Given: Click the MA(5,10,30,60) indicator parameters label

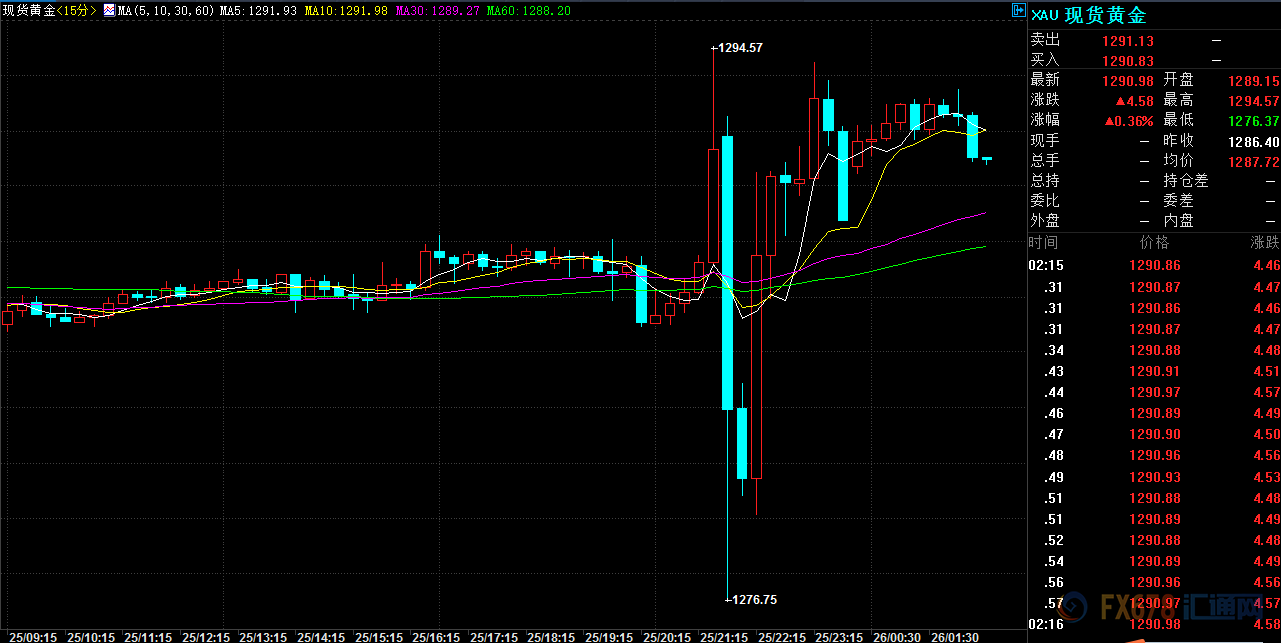Looking at the screenshot, I should [166, 11].
